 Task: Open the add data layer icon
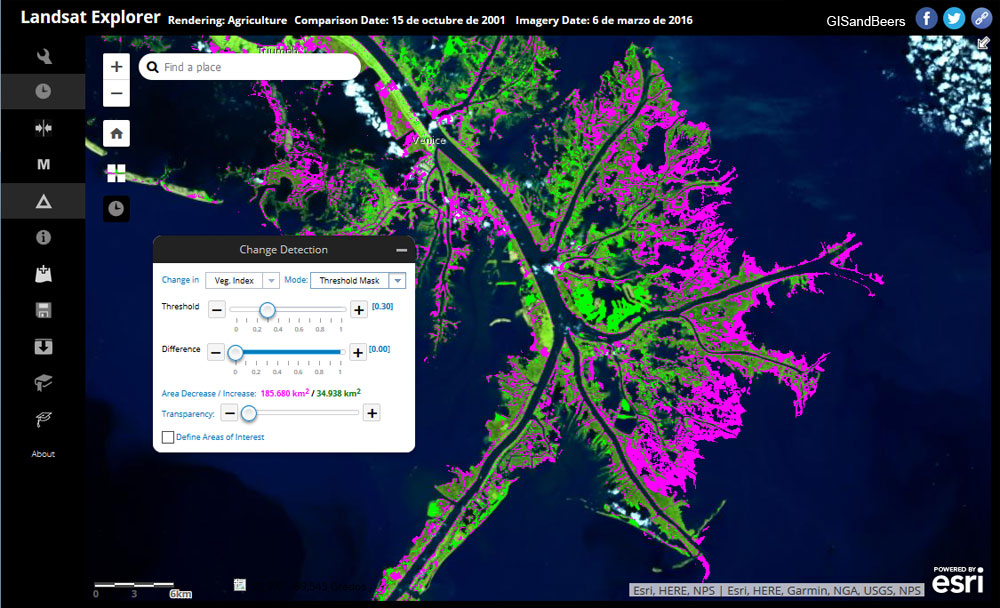(x=43, y=274)
